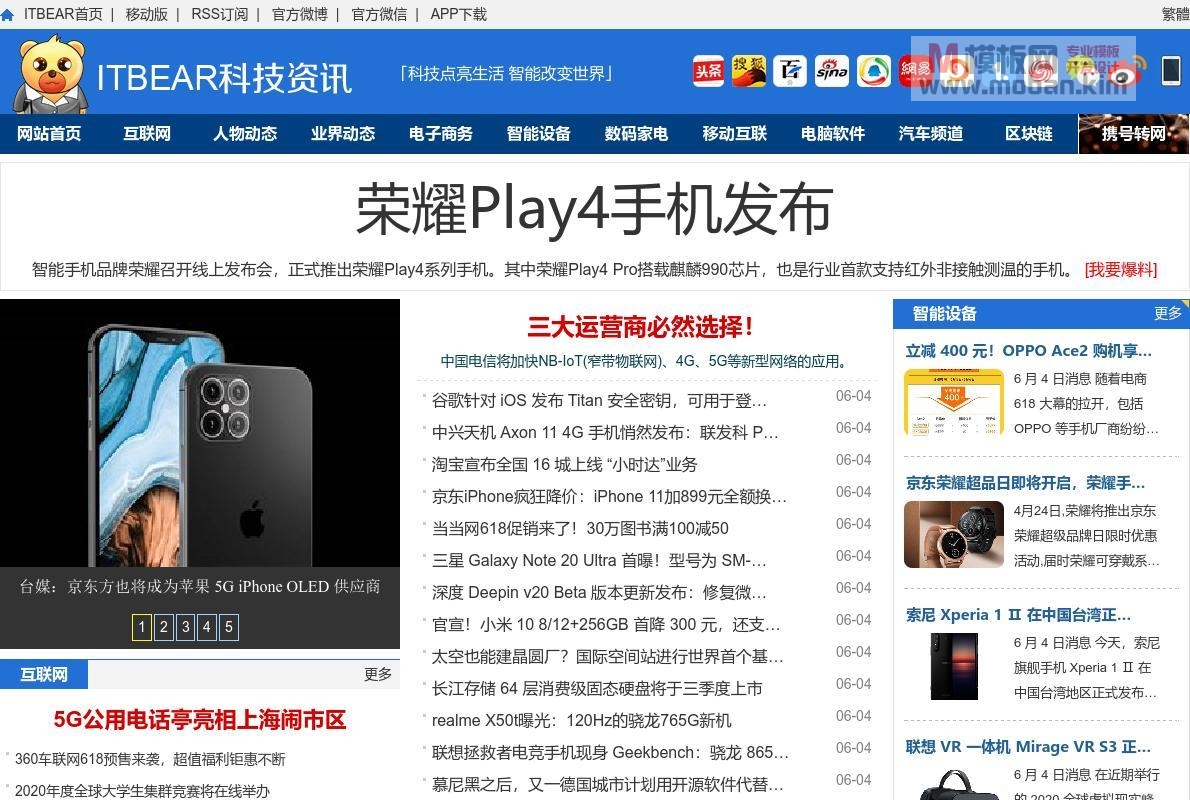Click the 携号转网 banner button
The height and width of the screenshot is (800, 1190).
[x=1134, y=134]
